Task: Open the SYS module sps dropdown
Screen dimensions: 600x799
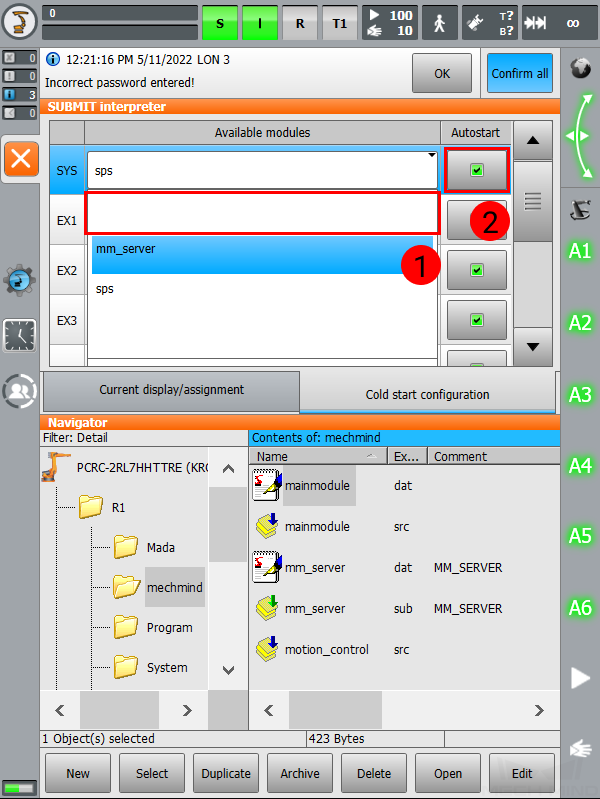Action: [263, 170]
